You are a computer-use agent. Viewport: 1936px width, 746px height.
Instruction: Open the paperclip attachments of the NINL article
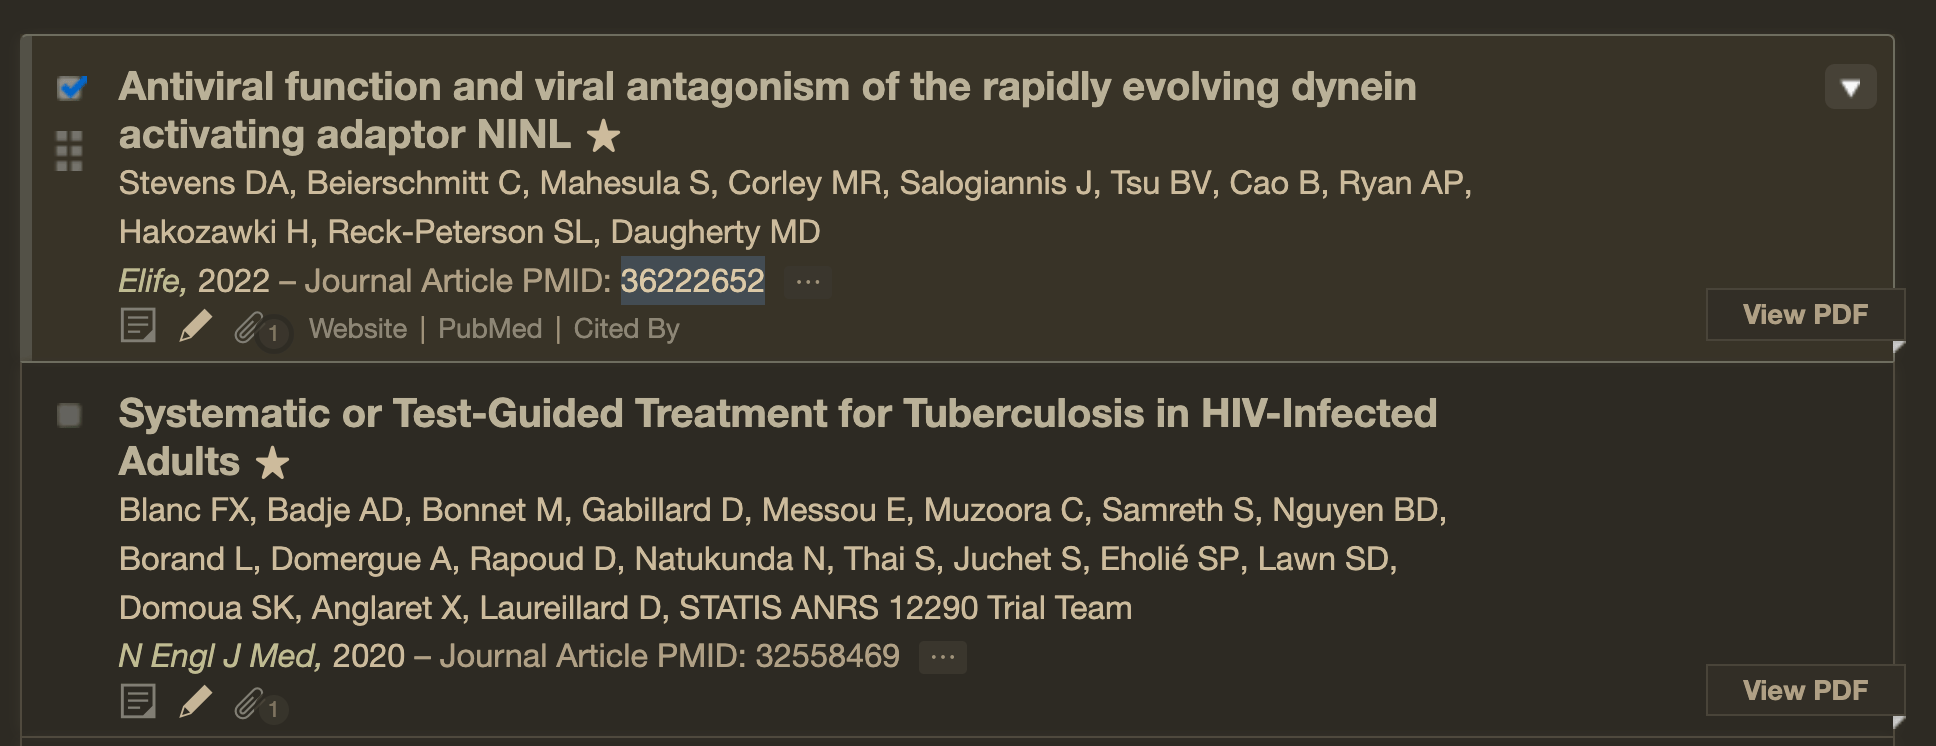pos(250,328)
